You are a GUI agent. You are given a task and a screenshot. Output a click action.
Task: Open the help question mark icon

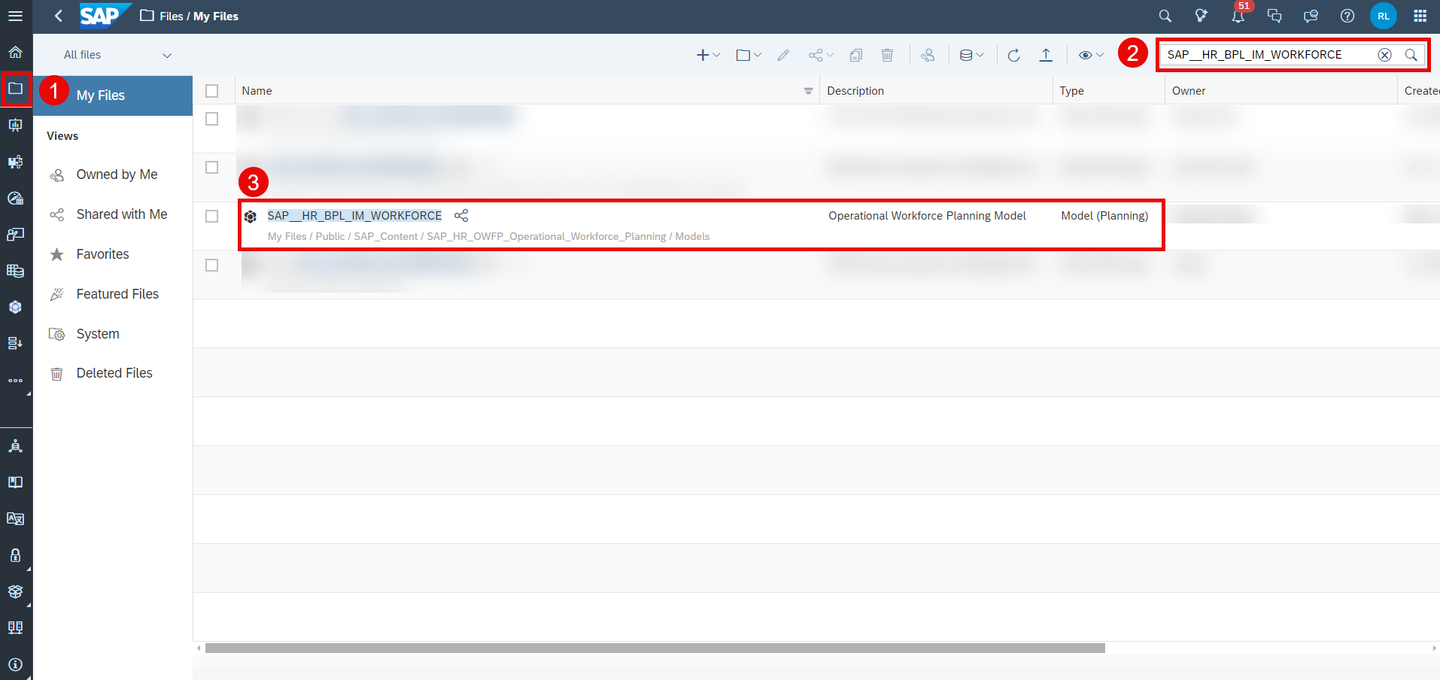click(1347, 16)
